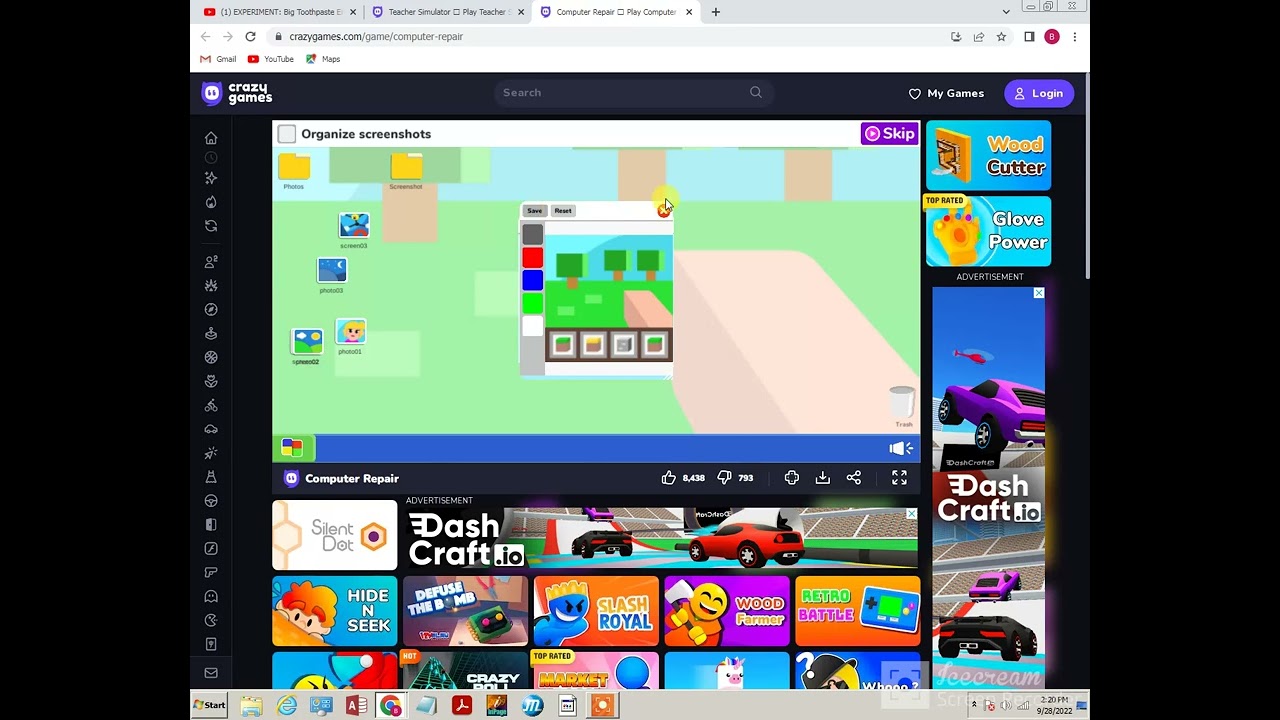Open My Games
Viewport: 1280px width, 720px height.
[x=946, y=93]
